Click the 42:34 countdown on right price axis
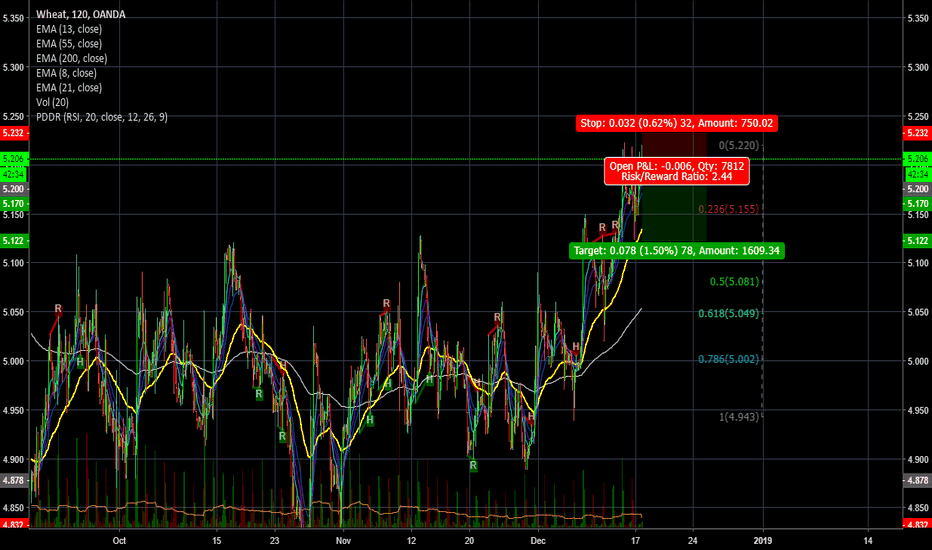Image resolution: width=932 pixels, height=550 pixels. pos(917,174)
